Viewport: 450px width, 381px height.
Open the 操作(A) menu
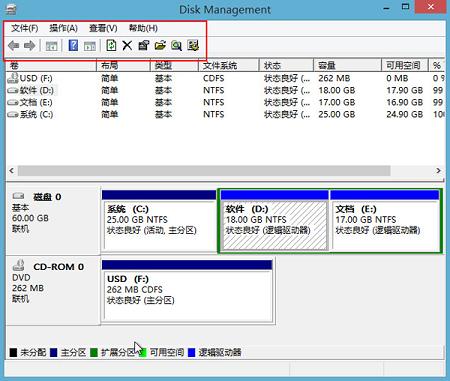point(63,28)
